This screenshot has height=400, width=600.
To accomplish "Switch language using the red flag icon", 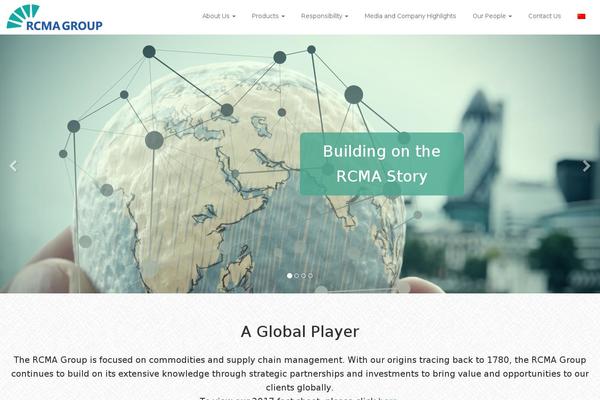I will 581,16.
